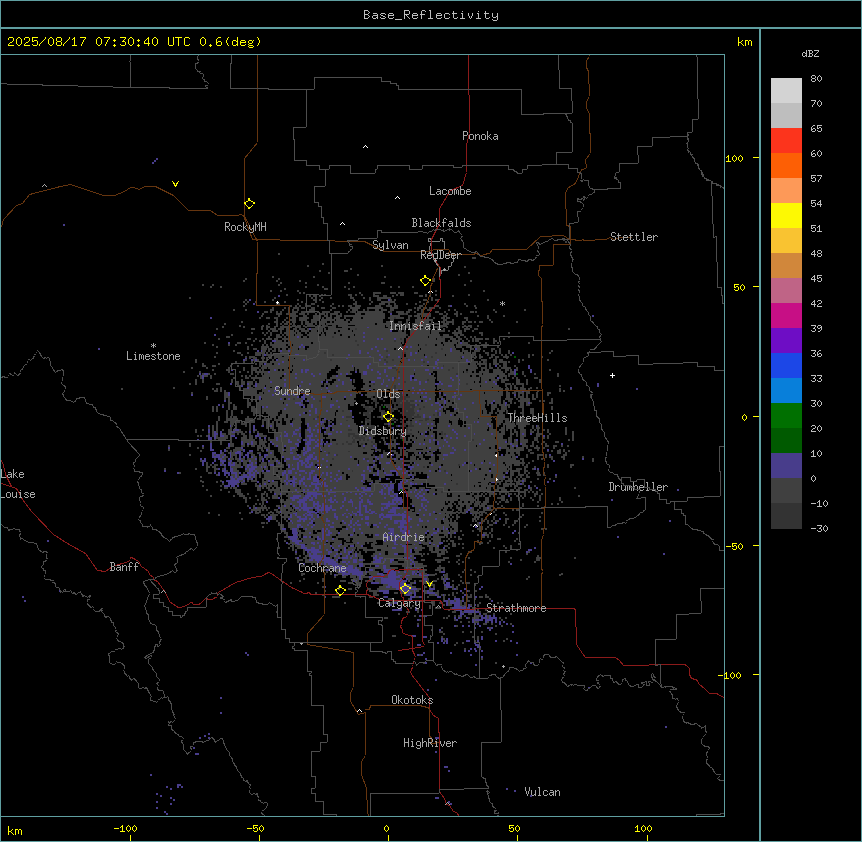This screenshot has width=862, height=842.
Task: Click the Lake Louise label
Action: [x=18, y=484]
